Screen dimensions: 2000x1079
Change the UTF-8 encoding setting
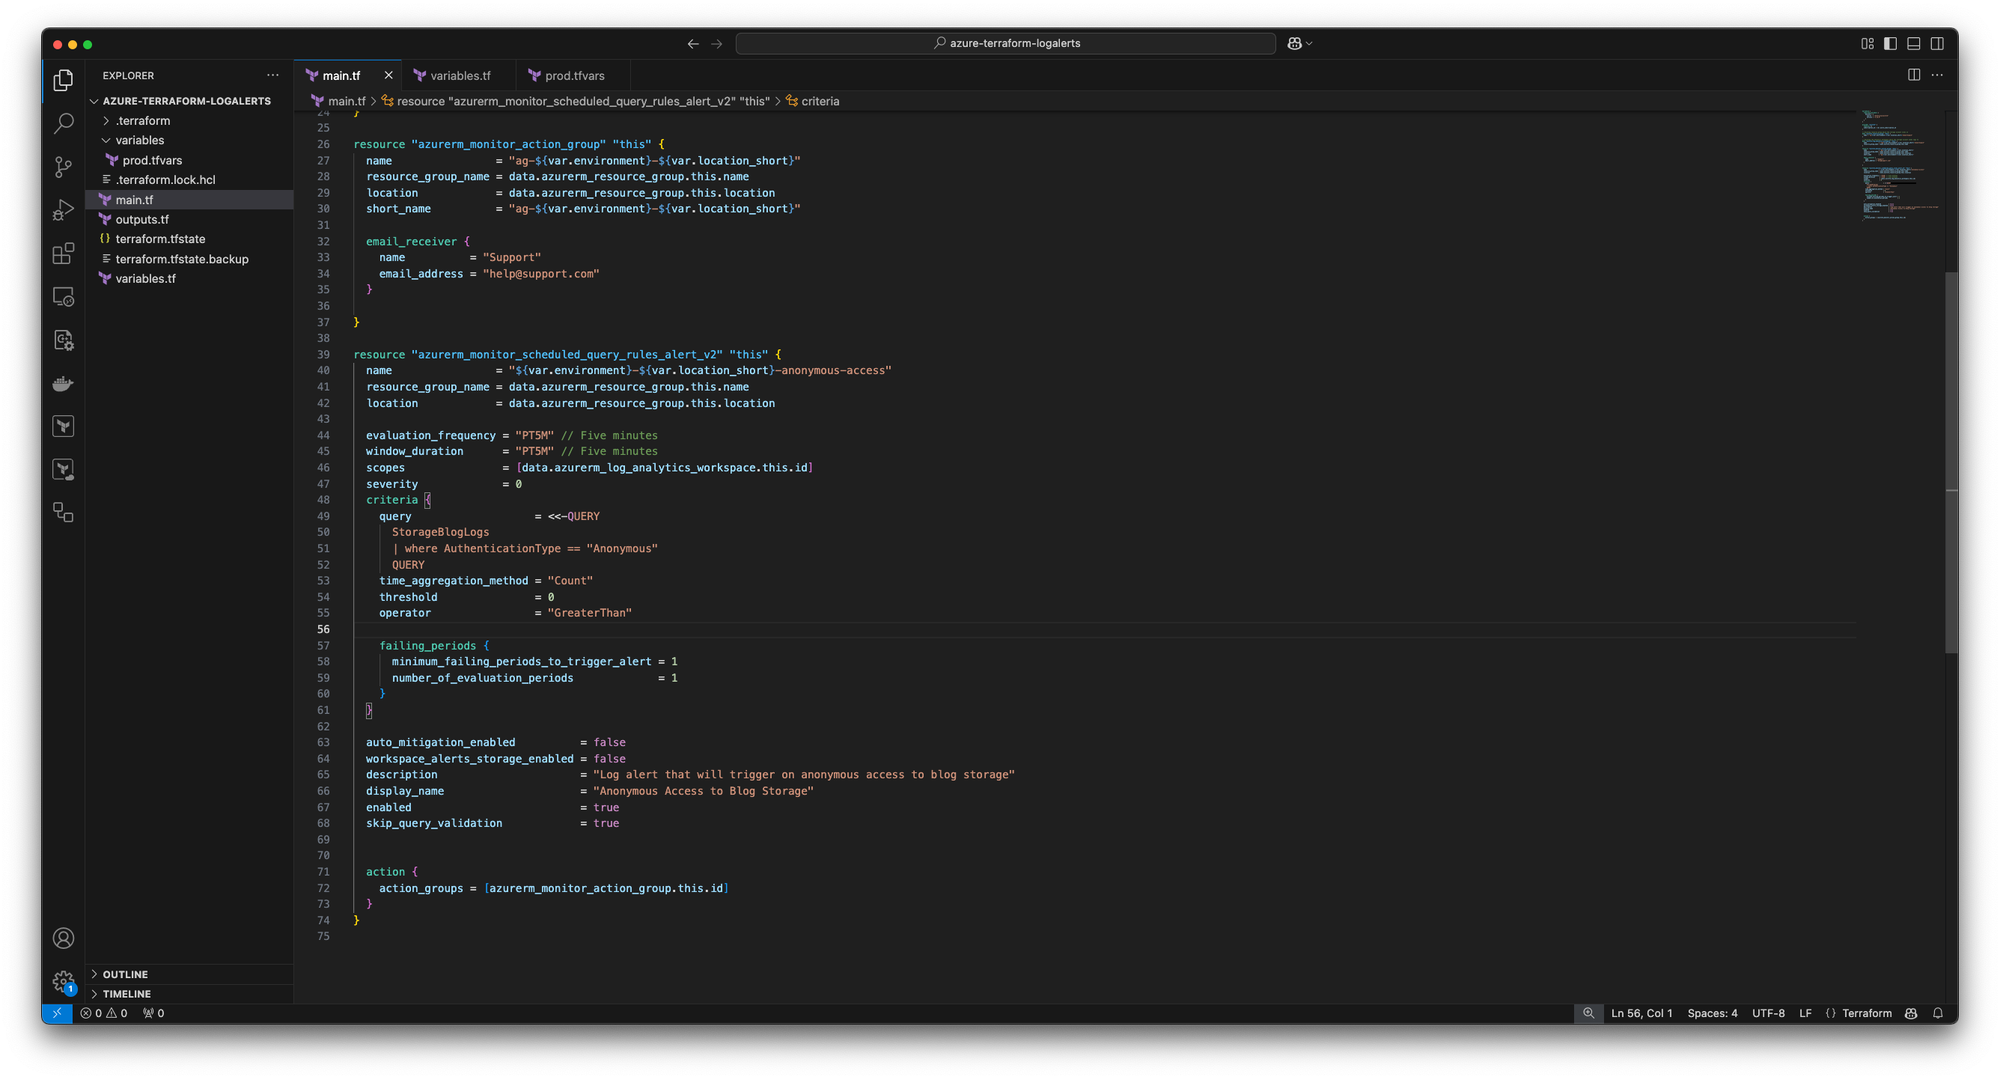(x=1768, y=1013)
